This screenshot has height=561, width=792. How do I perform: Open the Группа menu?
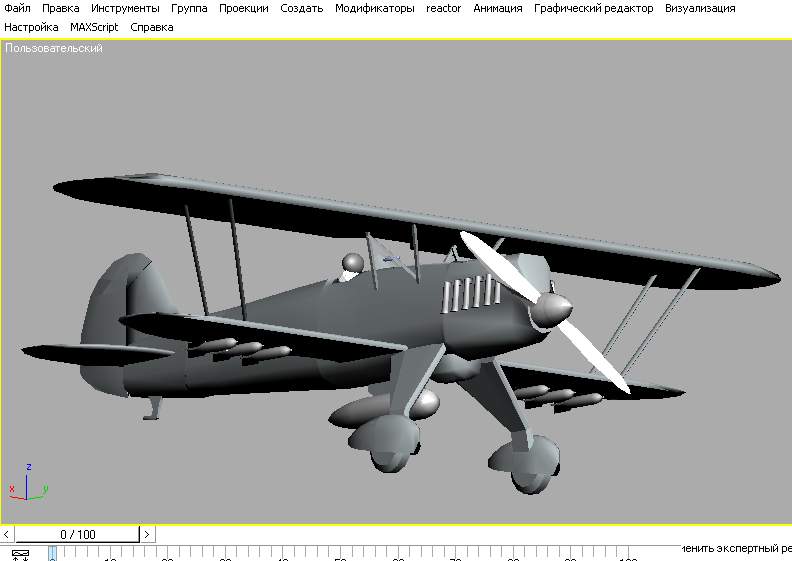189,9
